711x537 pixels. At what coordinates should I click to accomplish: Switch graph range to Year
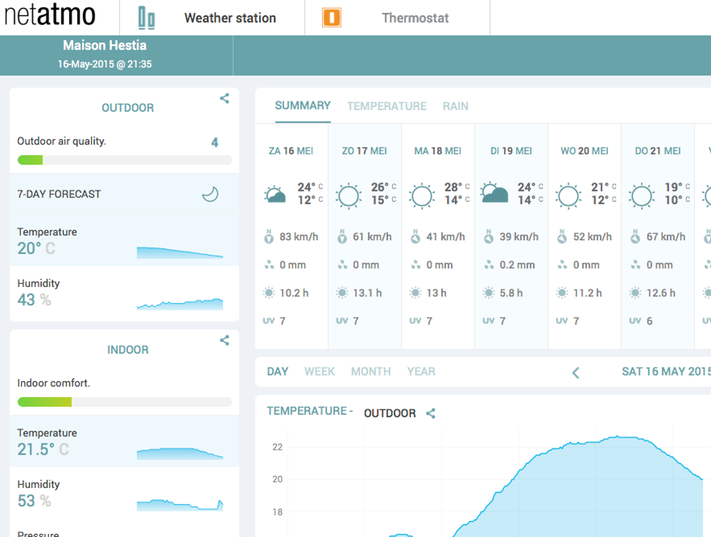point(421,371)
